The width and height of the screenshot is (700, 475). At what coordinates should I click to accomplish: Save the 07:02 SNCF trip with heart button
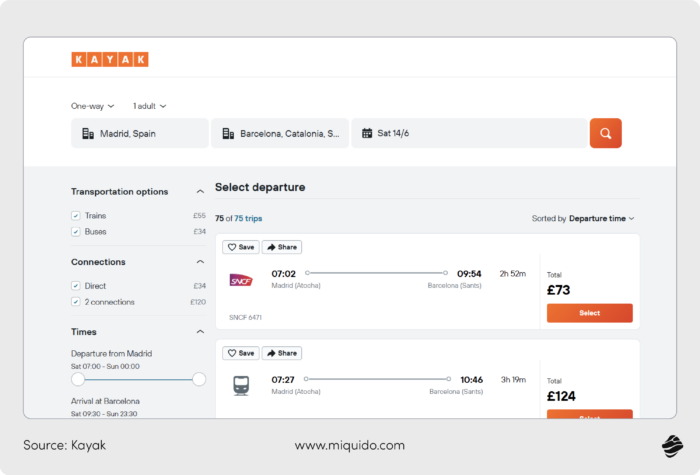click(241, 247)
